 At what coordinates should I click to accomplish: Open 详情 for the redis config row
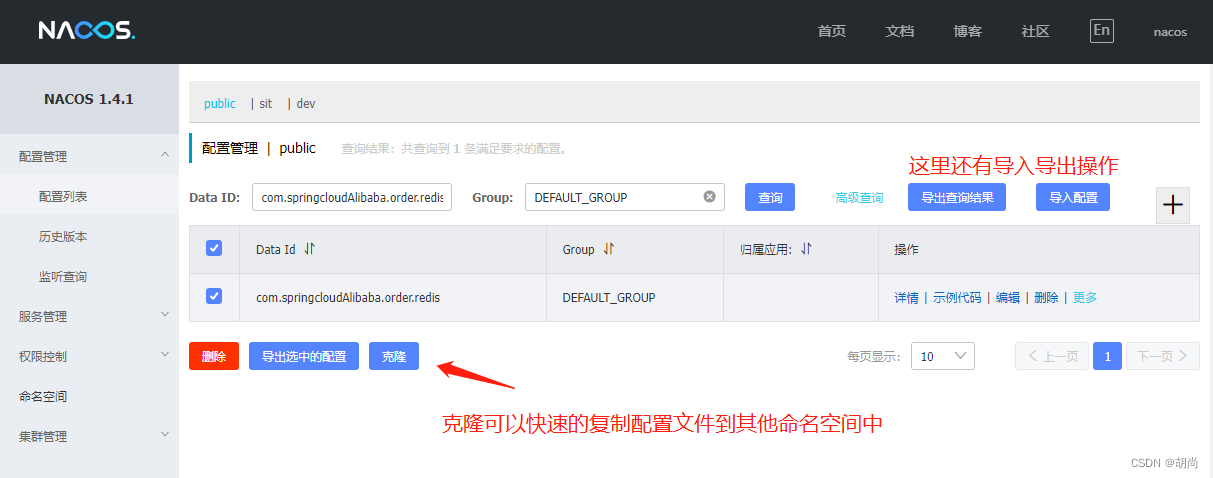906,298
